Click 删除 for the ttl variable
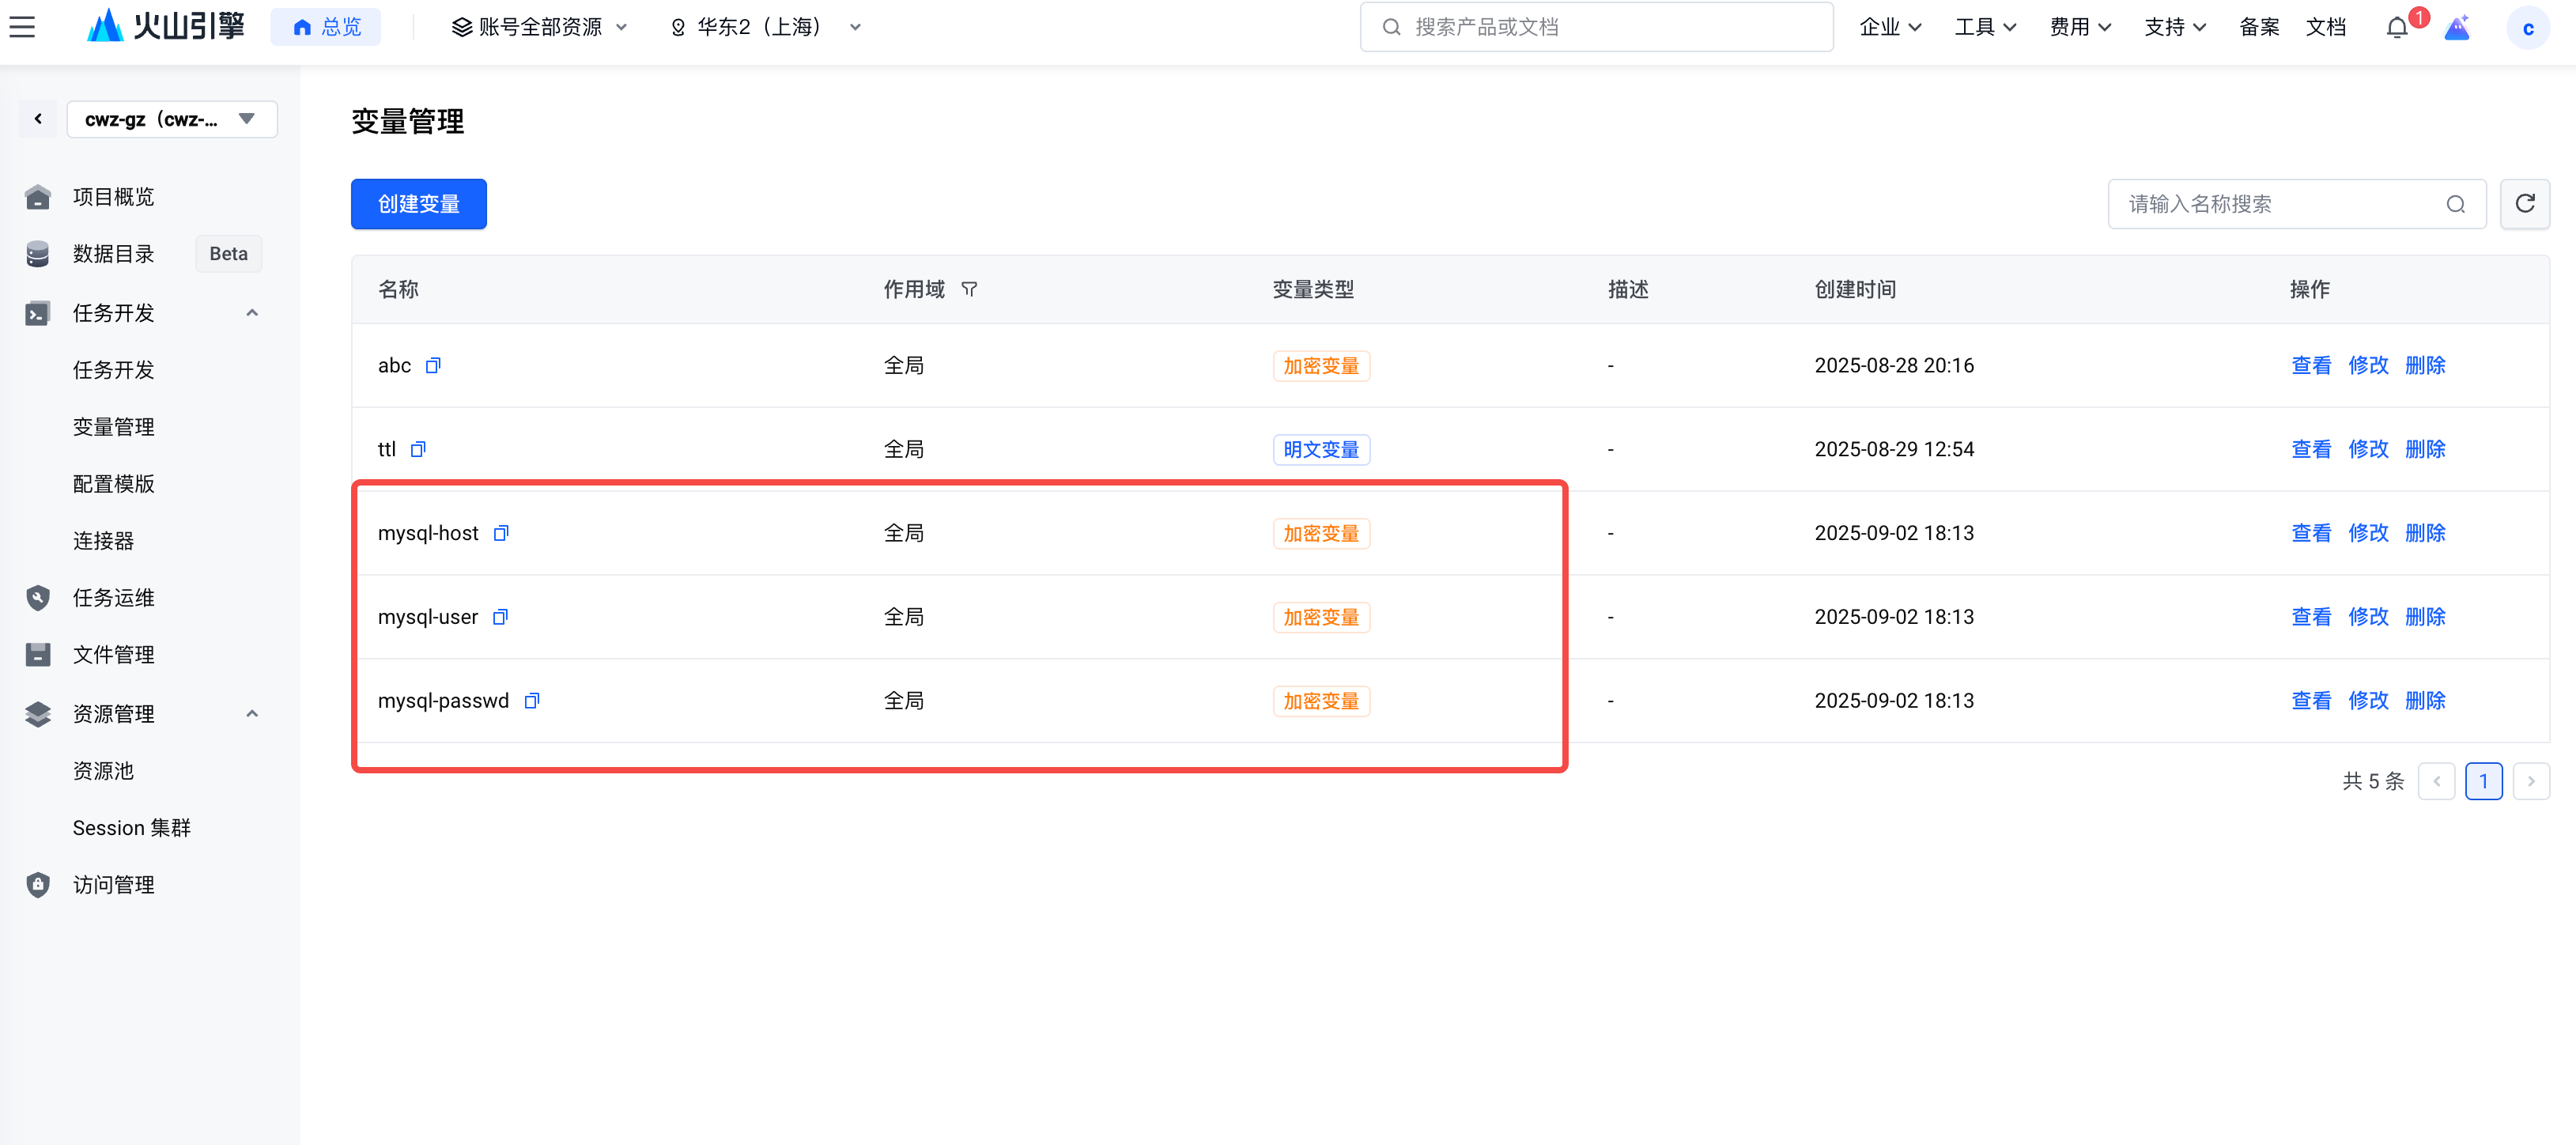This screenshot has width=2576, height=1145. point(2424,449)
